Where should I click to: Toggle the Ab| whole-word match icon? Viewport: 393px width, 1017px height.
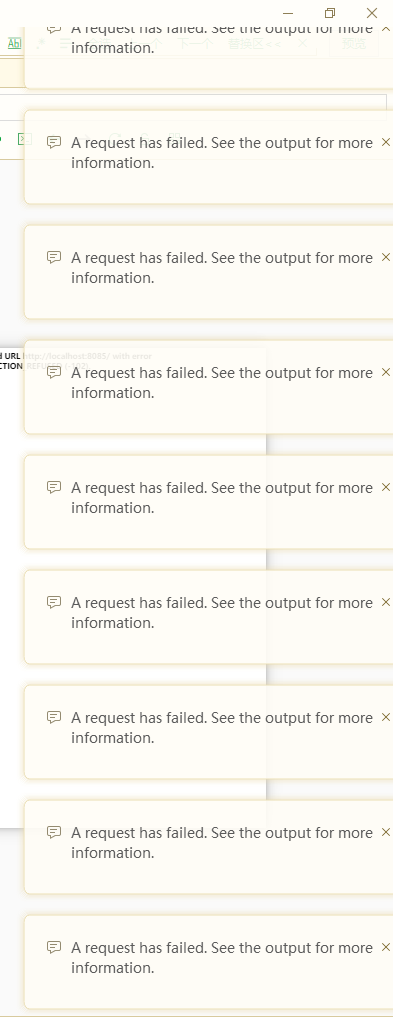pyautogui.click(x=14, y=43)
